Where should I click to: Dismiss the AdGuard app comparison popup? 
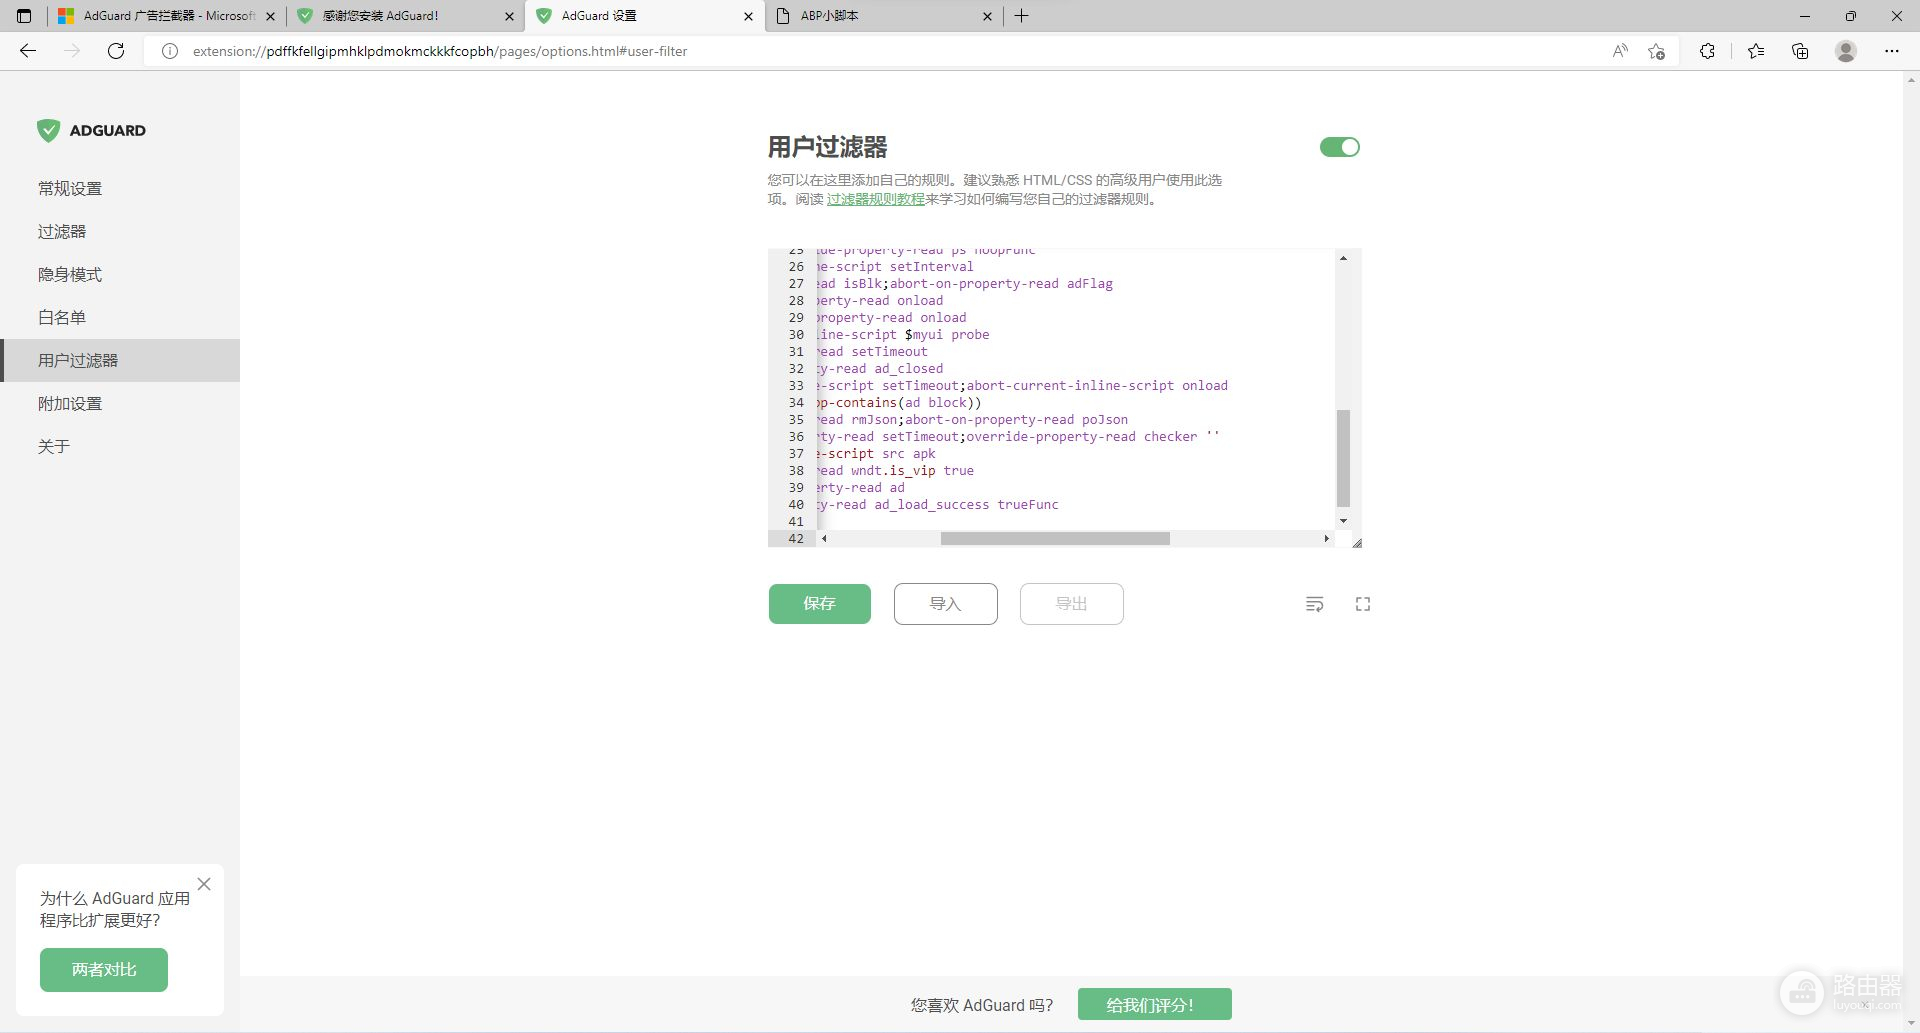click(x=204, y=884)
